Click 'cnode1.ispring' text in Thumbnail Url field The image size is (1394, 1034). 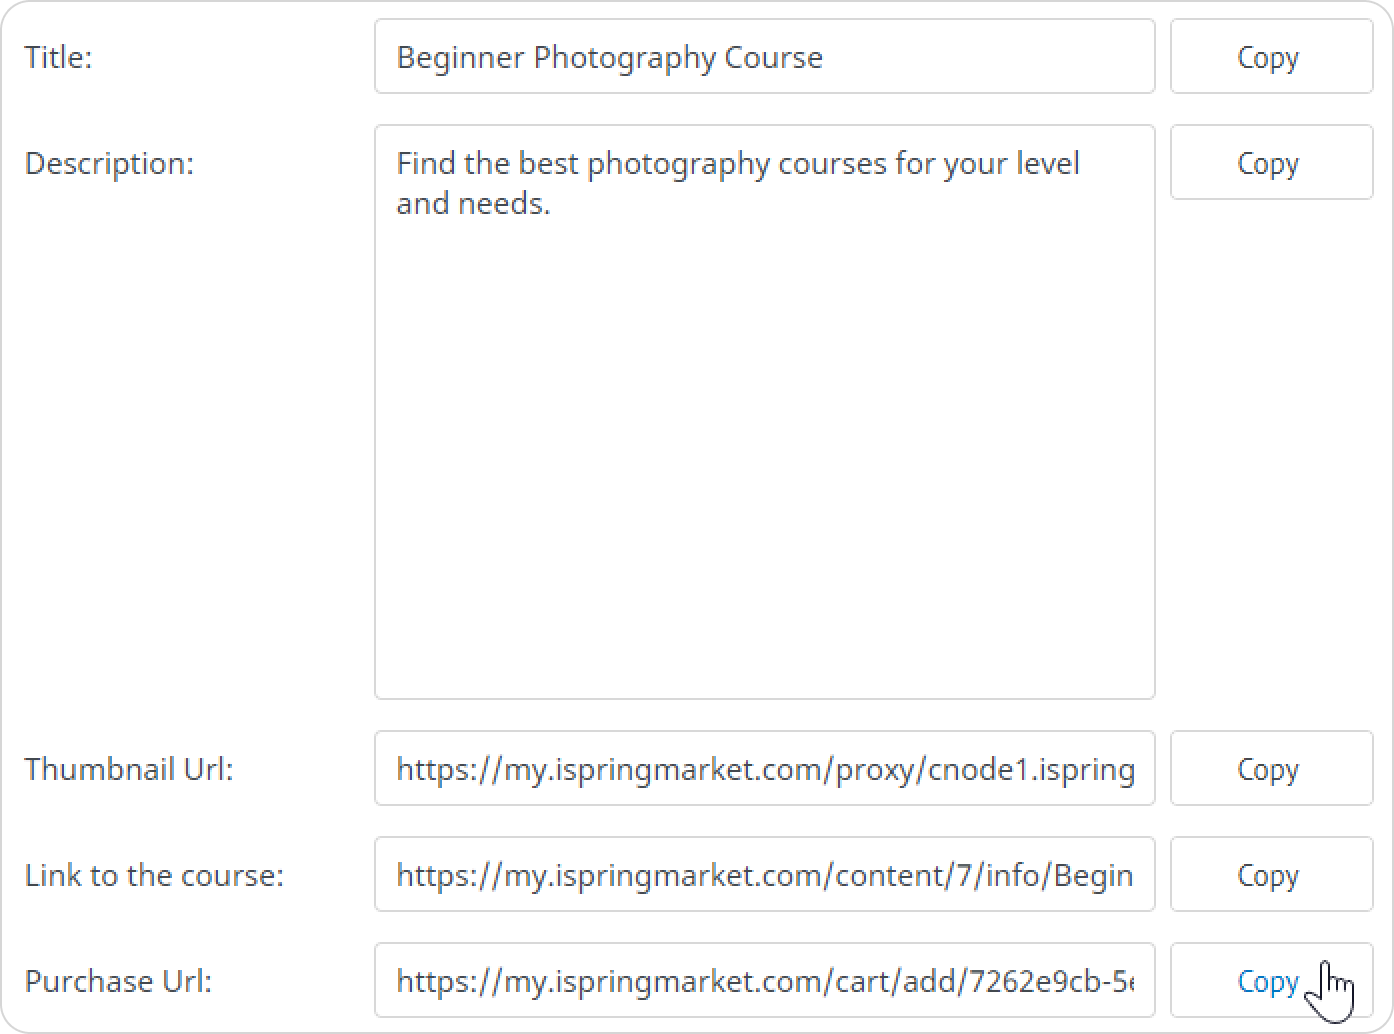1031,769
